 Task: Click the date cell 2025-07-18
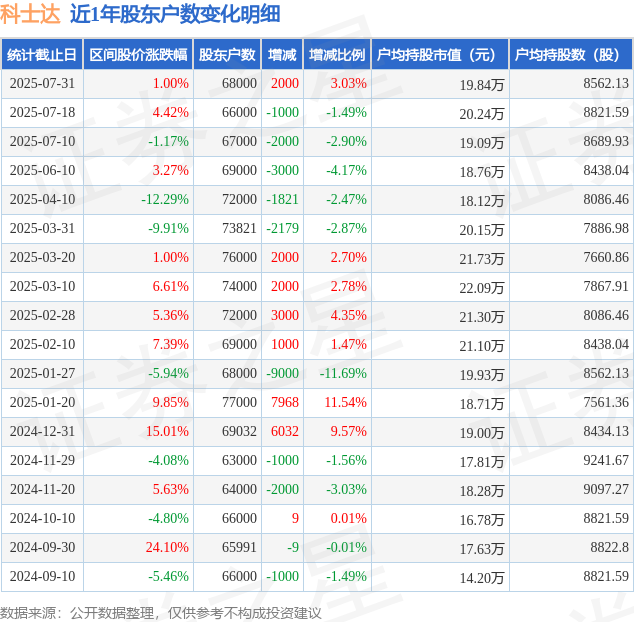tap(42, 112)
